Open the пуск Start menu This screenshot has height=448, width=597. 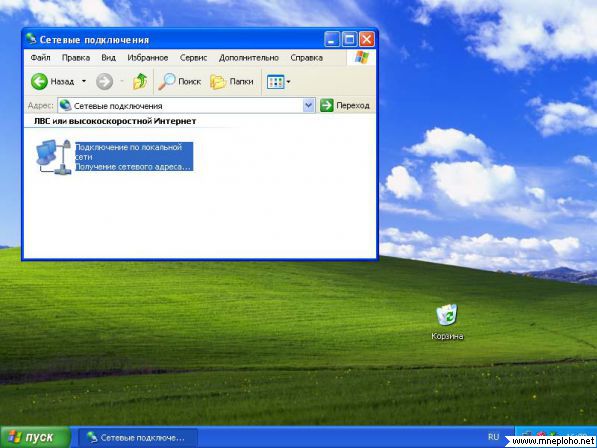click(x=35, y=437)
